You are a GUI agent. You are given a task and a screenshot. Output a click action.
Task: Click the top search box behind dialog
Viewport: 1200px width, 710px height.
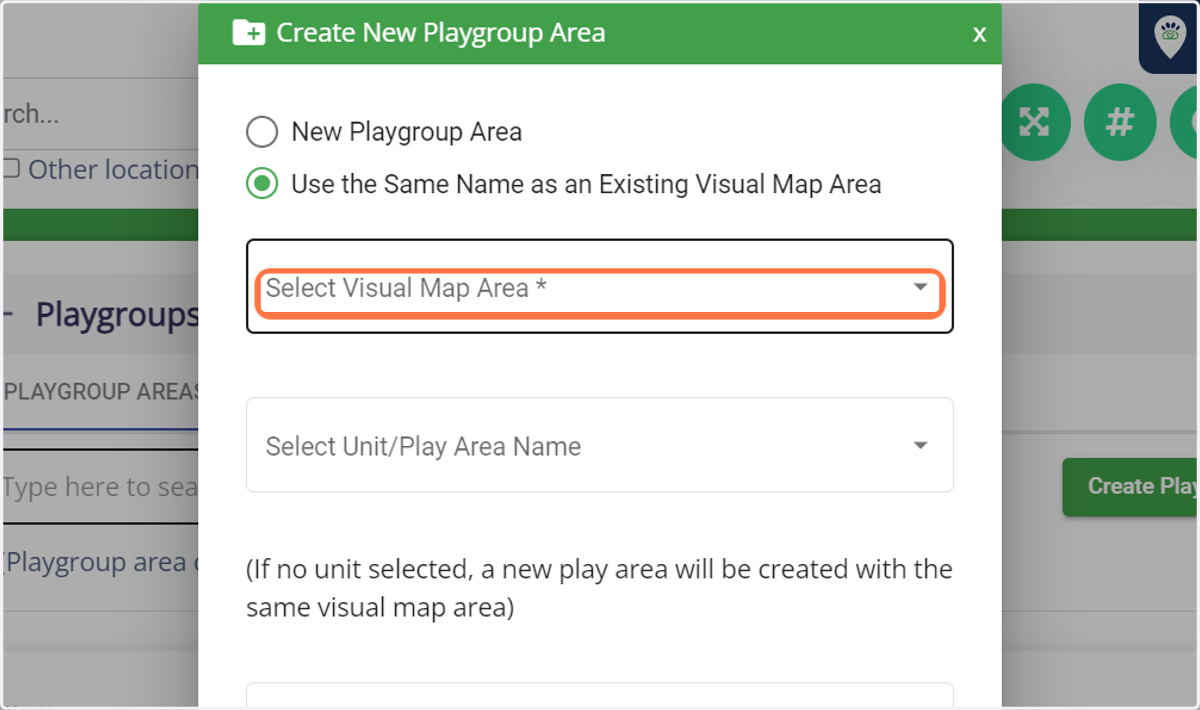(100, 113)
